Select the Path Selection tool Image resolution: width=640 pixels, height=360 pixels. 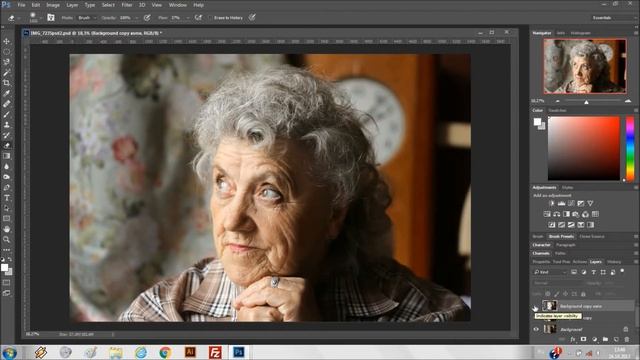[7, 208]
